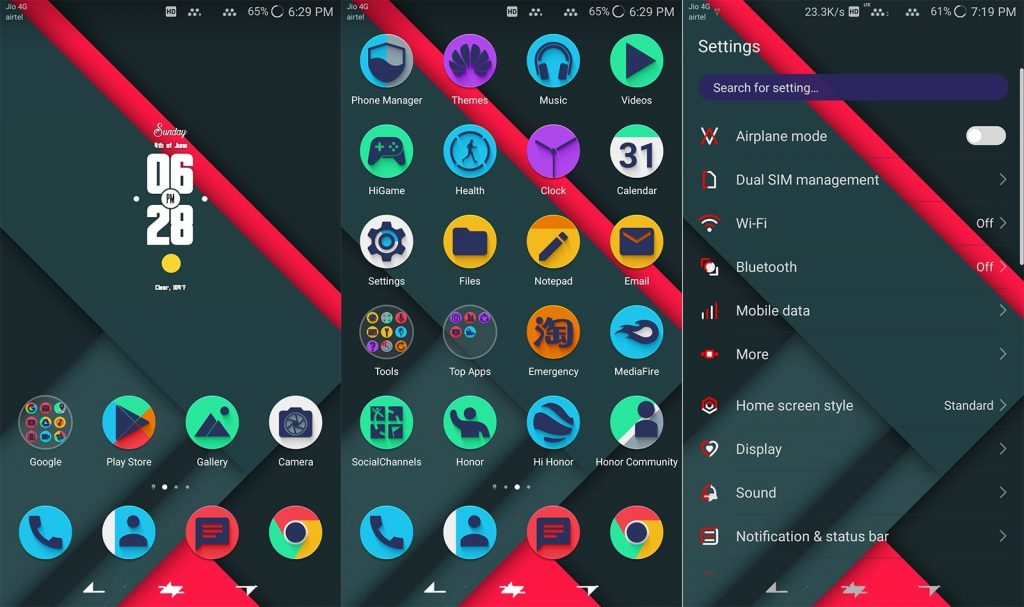
Task: Launch Chrome from the app-grid screen dock
Action: coord(637,533)
